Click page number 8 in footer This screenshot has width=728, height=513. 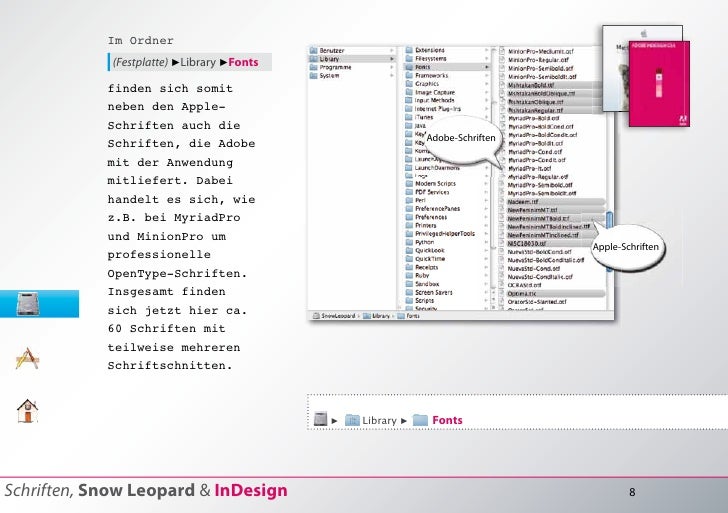click(632, 492)
